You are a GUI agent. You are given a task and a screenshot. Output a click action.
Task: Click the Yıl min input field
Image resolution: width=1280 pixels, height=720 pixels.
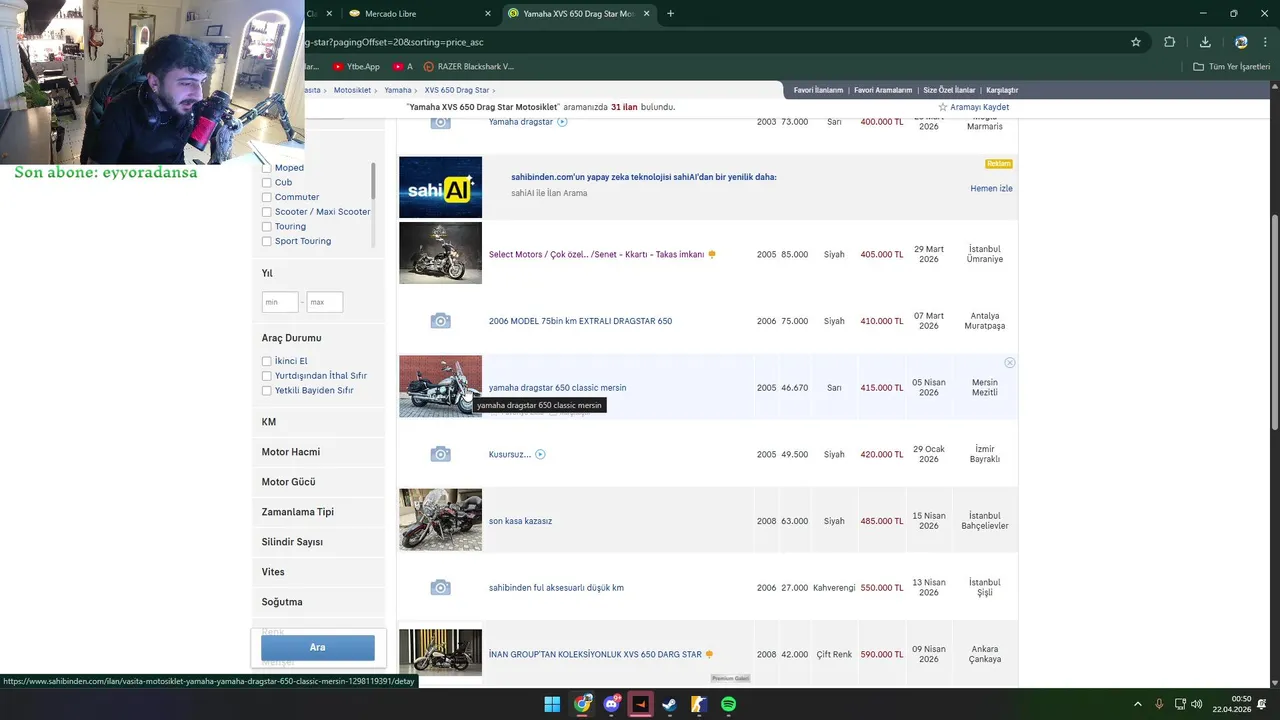[280, 302]
